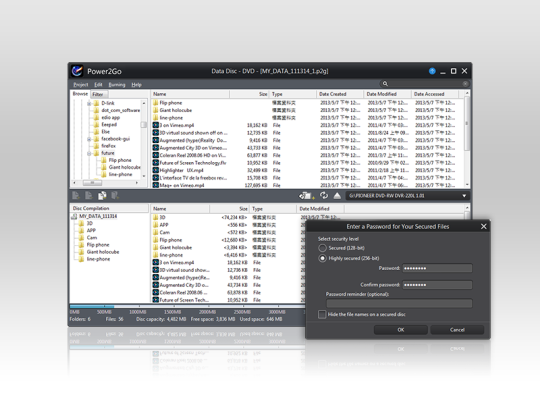
Task: Select dot_com_software folder in the tree
Action: click(x=121, y=110)
